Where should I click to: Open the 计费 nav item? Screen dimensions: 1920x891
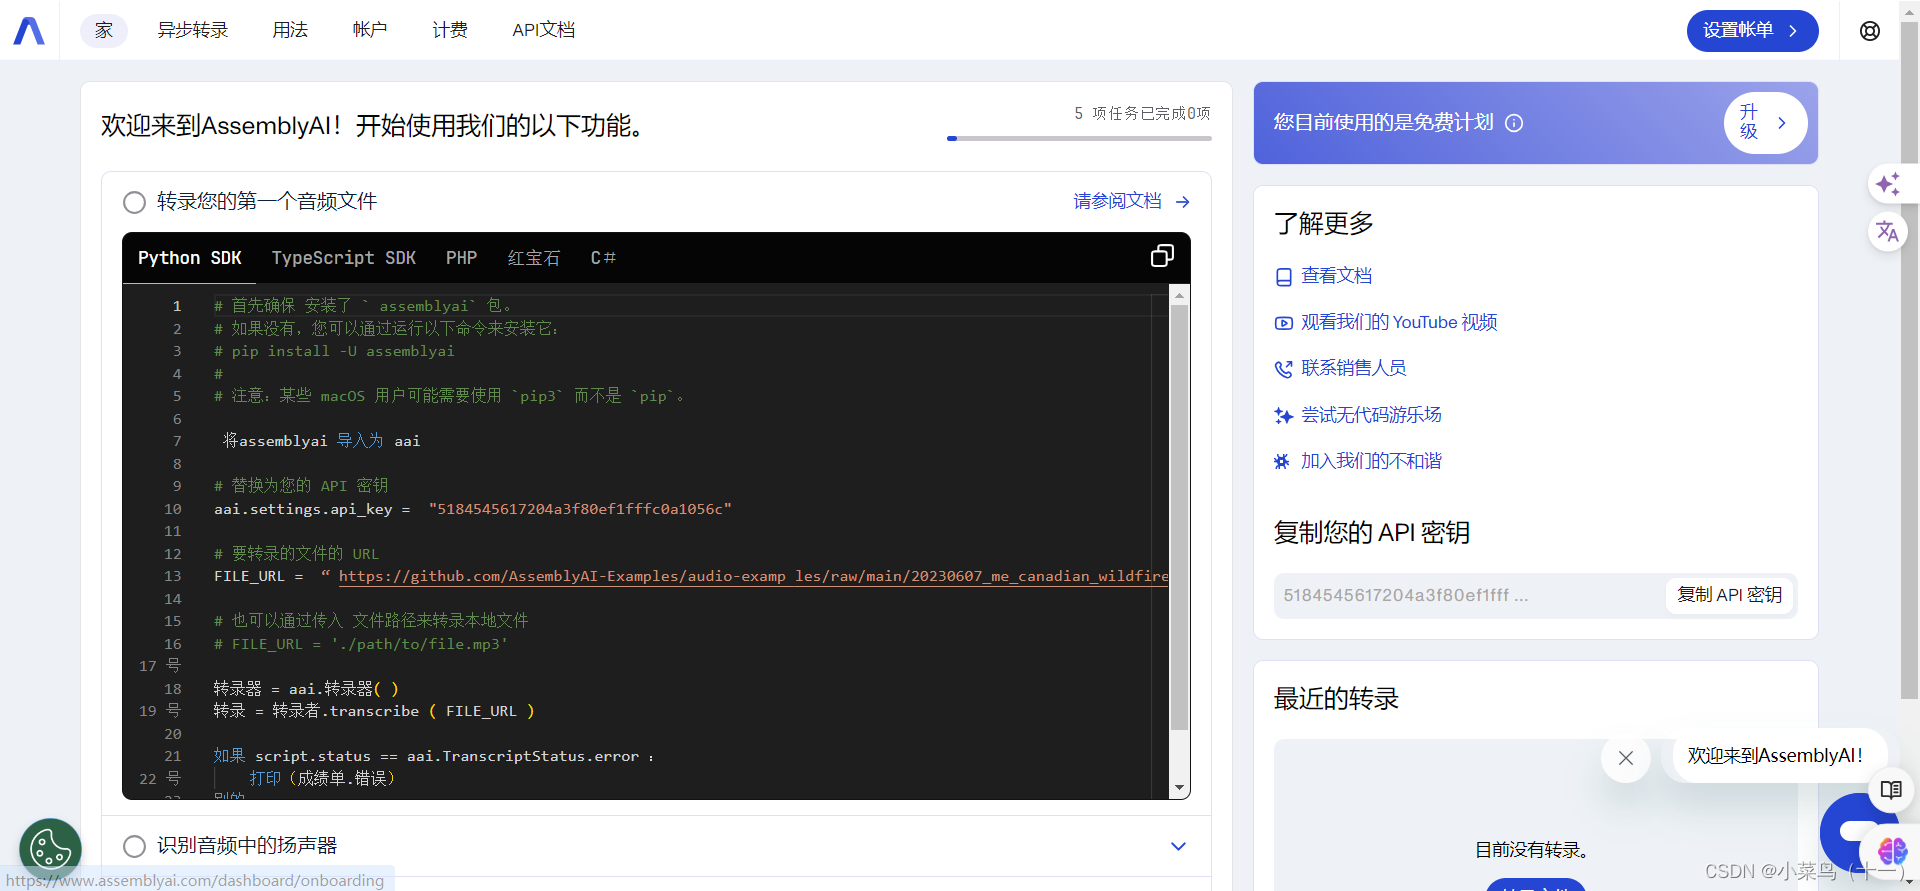pos(450,31)
